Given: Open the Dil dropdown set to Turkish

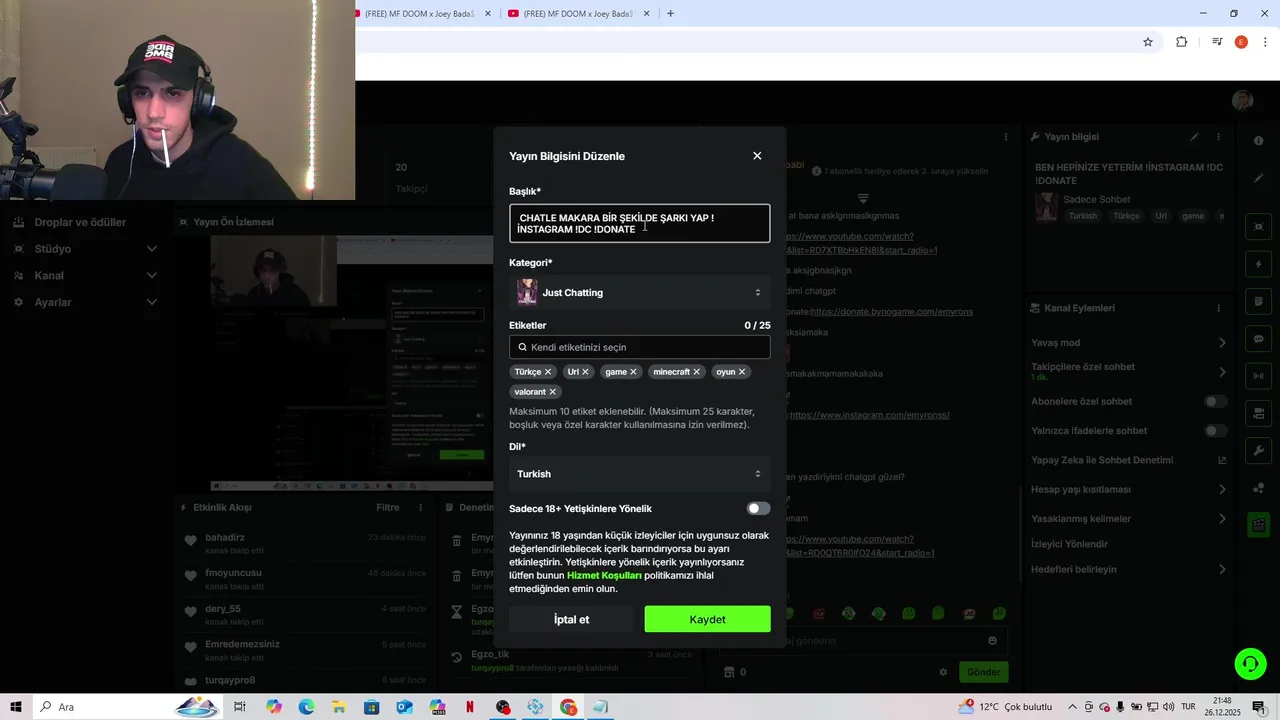Looking at the screenshot, I should (639, 474).
